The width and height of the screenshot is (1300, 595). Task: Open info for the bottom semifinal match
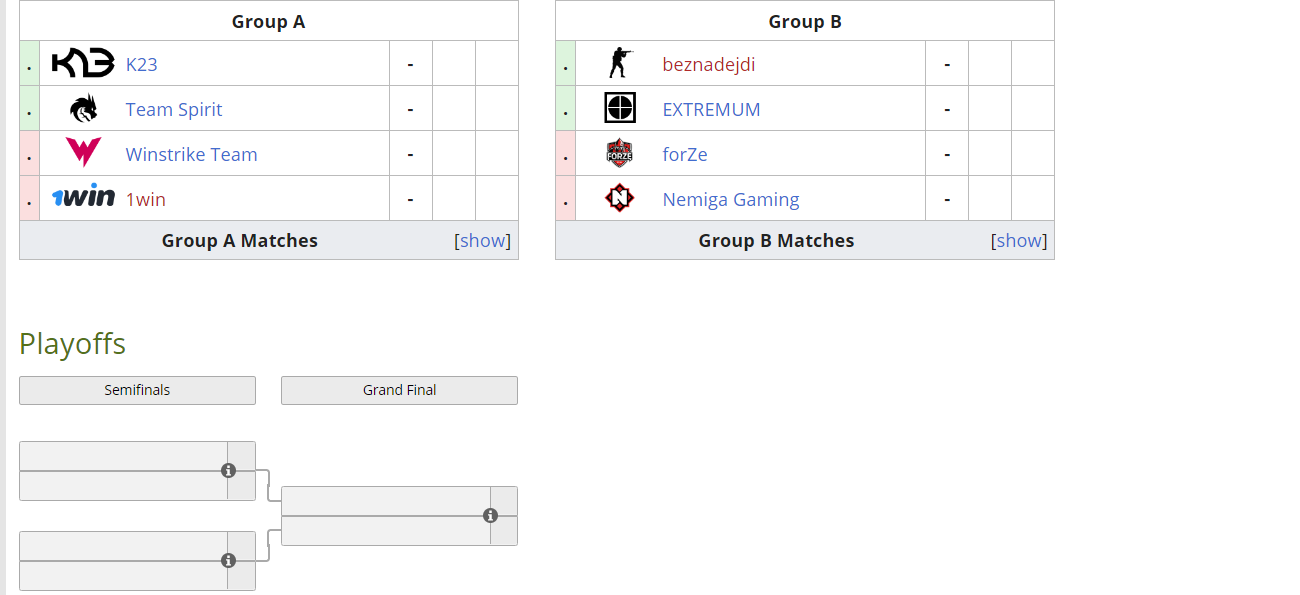coord(228,560)
